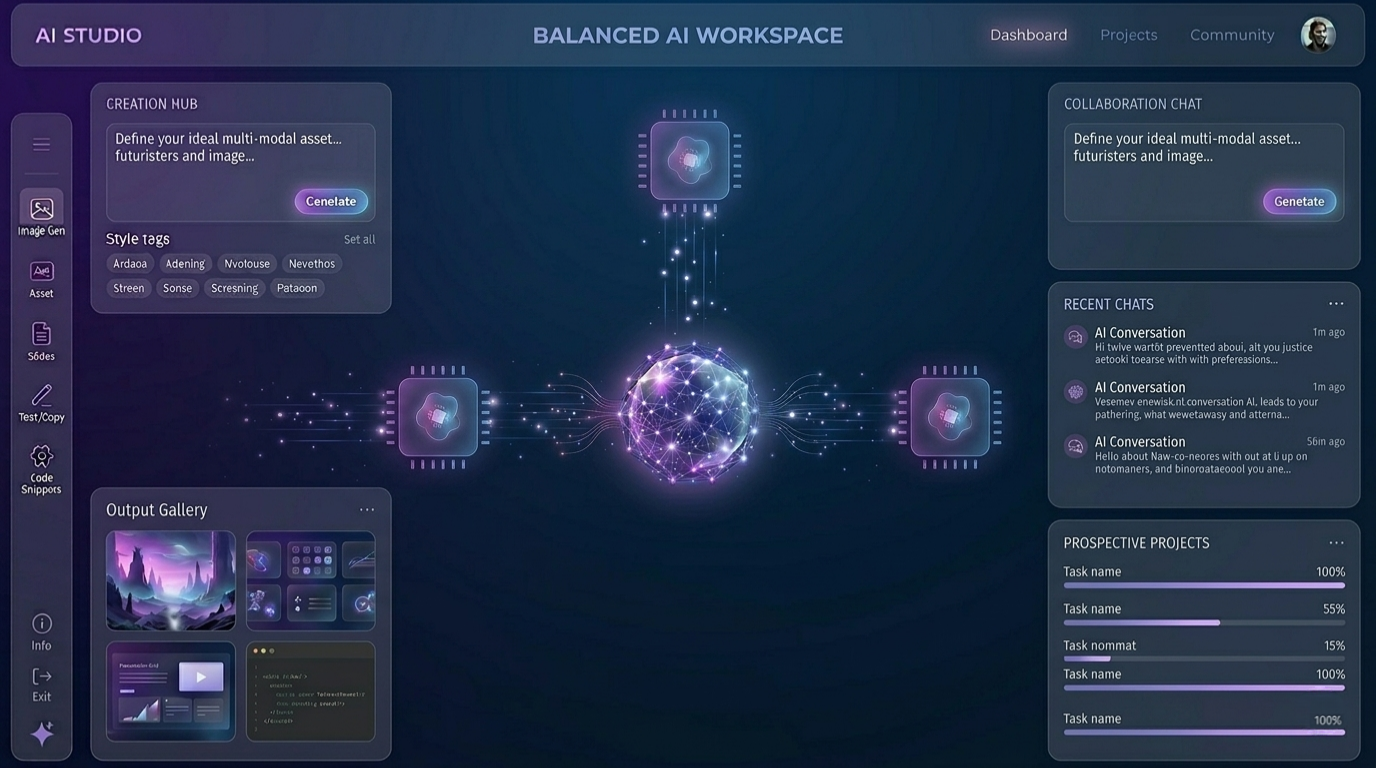Viewport: 1376px width, 768px height.
Task: Click the right chip node icon
Action: [x=950, y=417]
